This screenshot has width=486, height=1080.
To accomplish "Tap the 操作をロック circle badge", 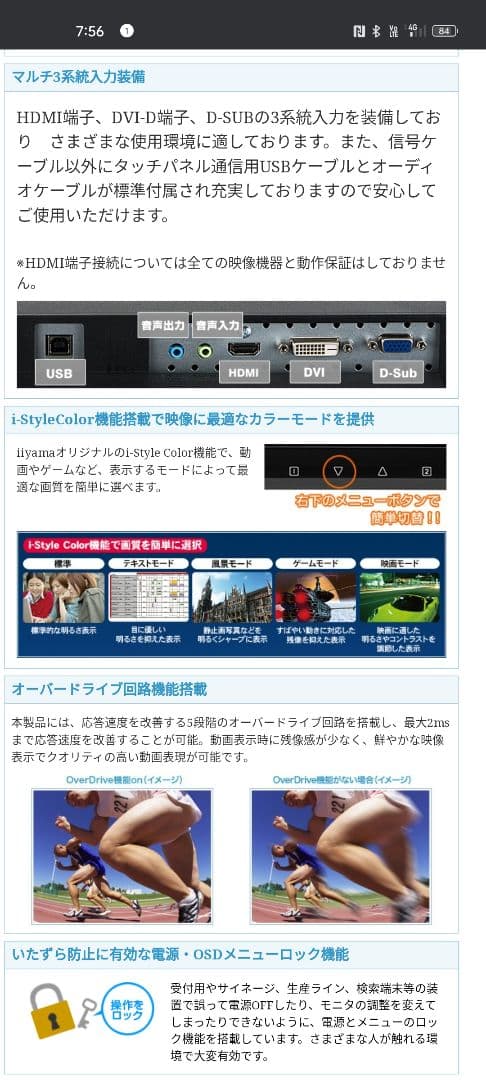I will (x=128, y=1010).
